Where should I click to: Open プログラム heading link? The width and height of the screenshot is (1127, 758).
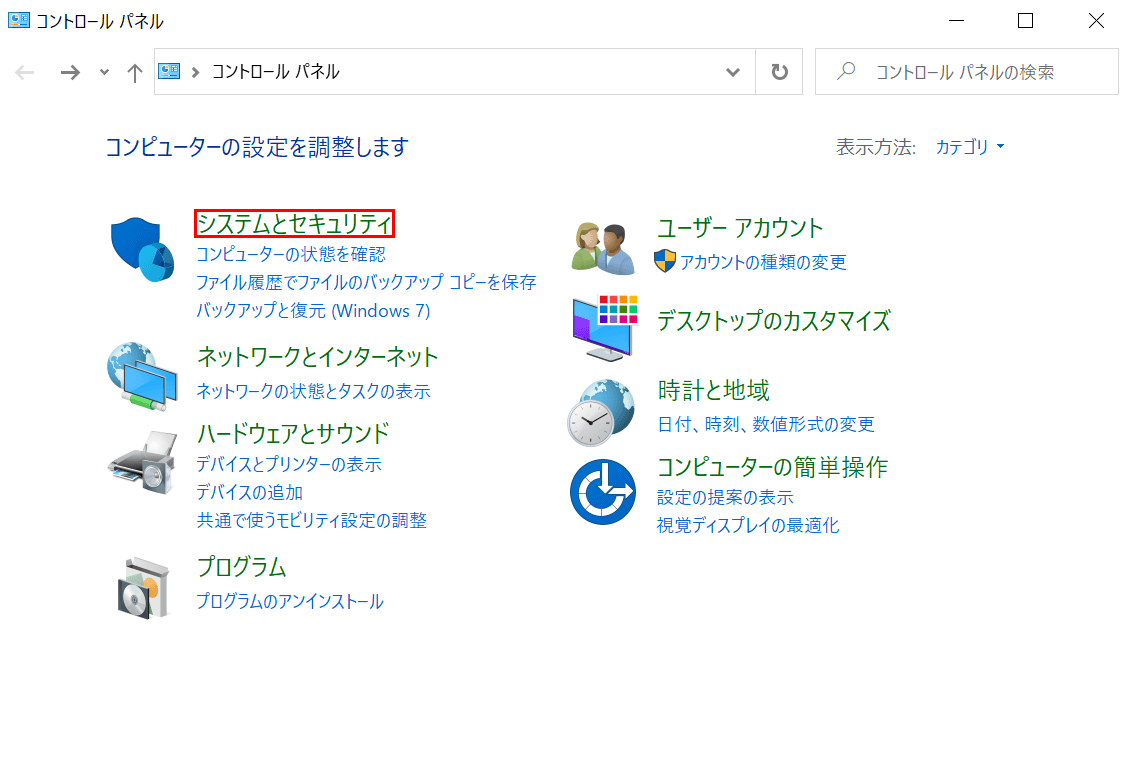pos(242,567)
